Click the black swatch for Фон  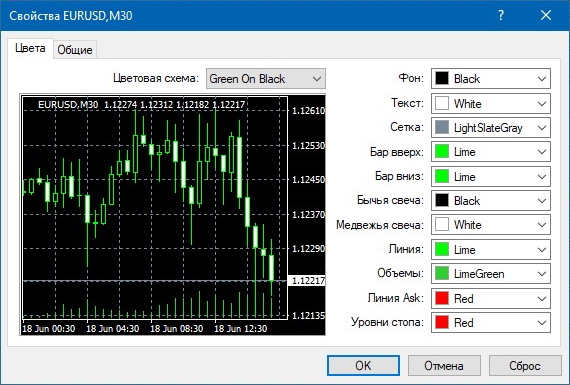(442, 79)
